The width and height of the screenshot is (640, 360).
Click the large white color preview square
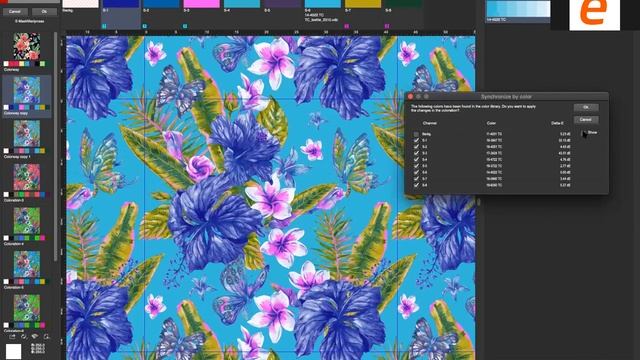(x=13, y=351)
